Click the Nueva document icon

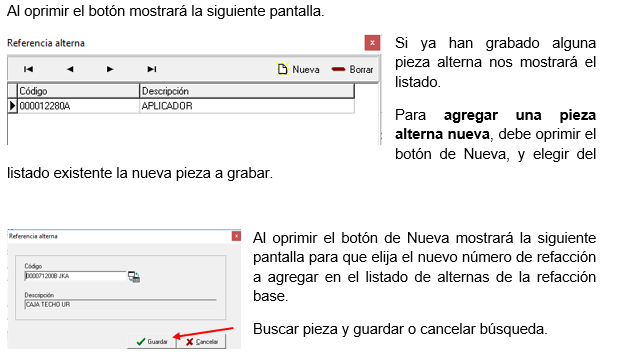point(283,69)
